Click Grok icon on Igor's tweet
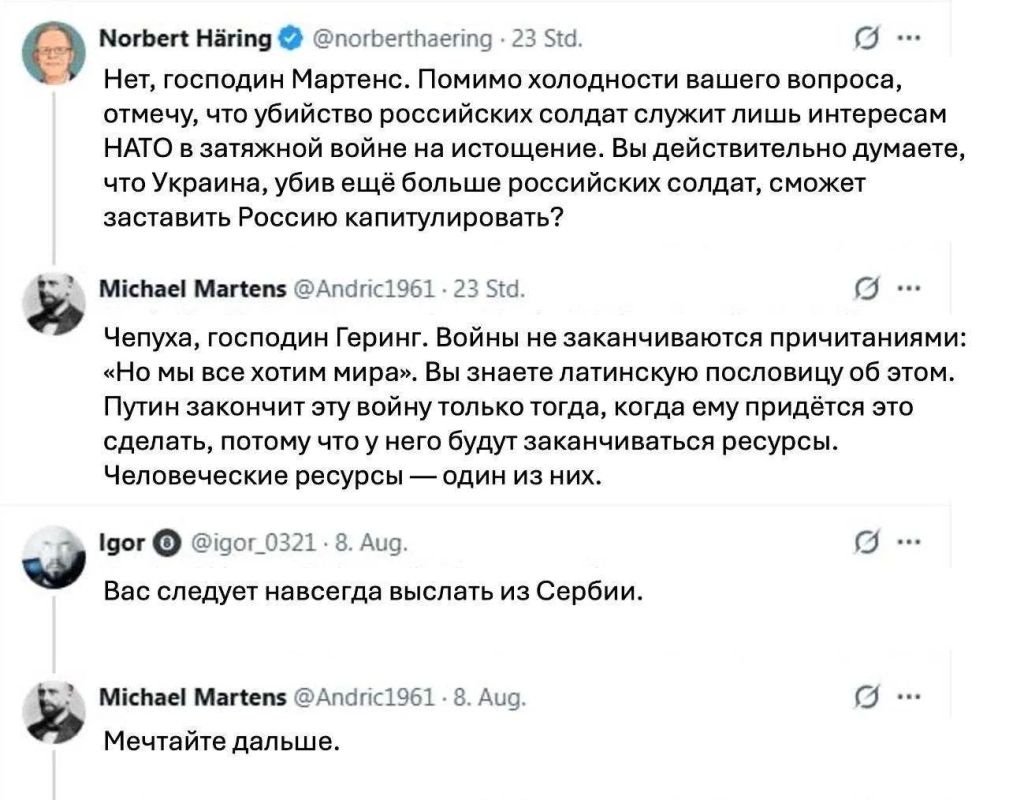 [866, 543]
